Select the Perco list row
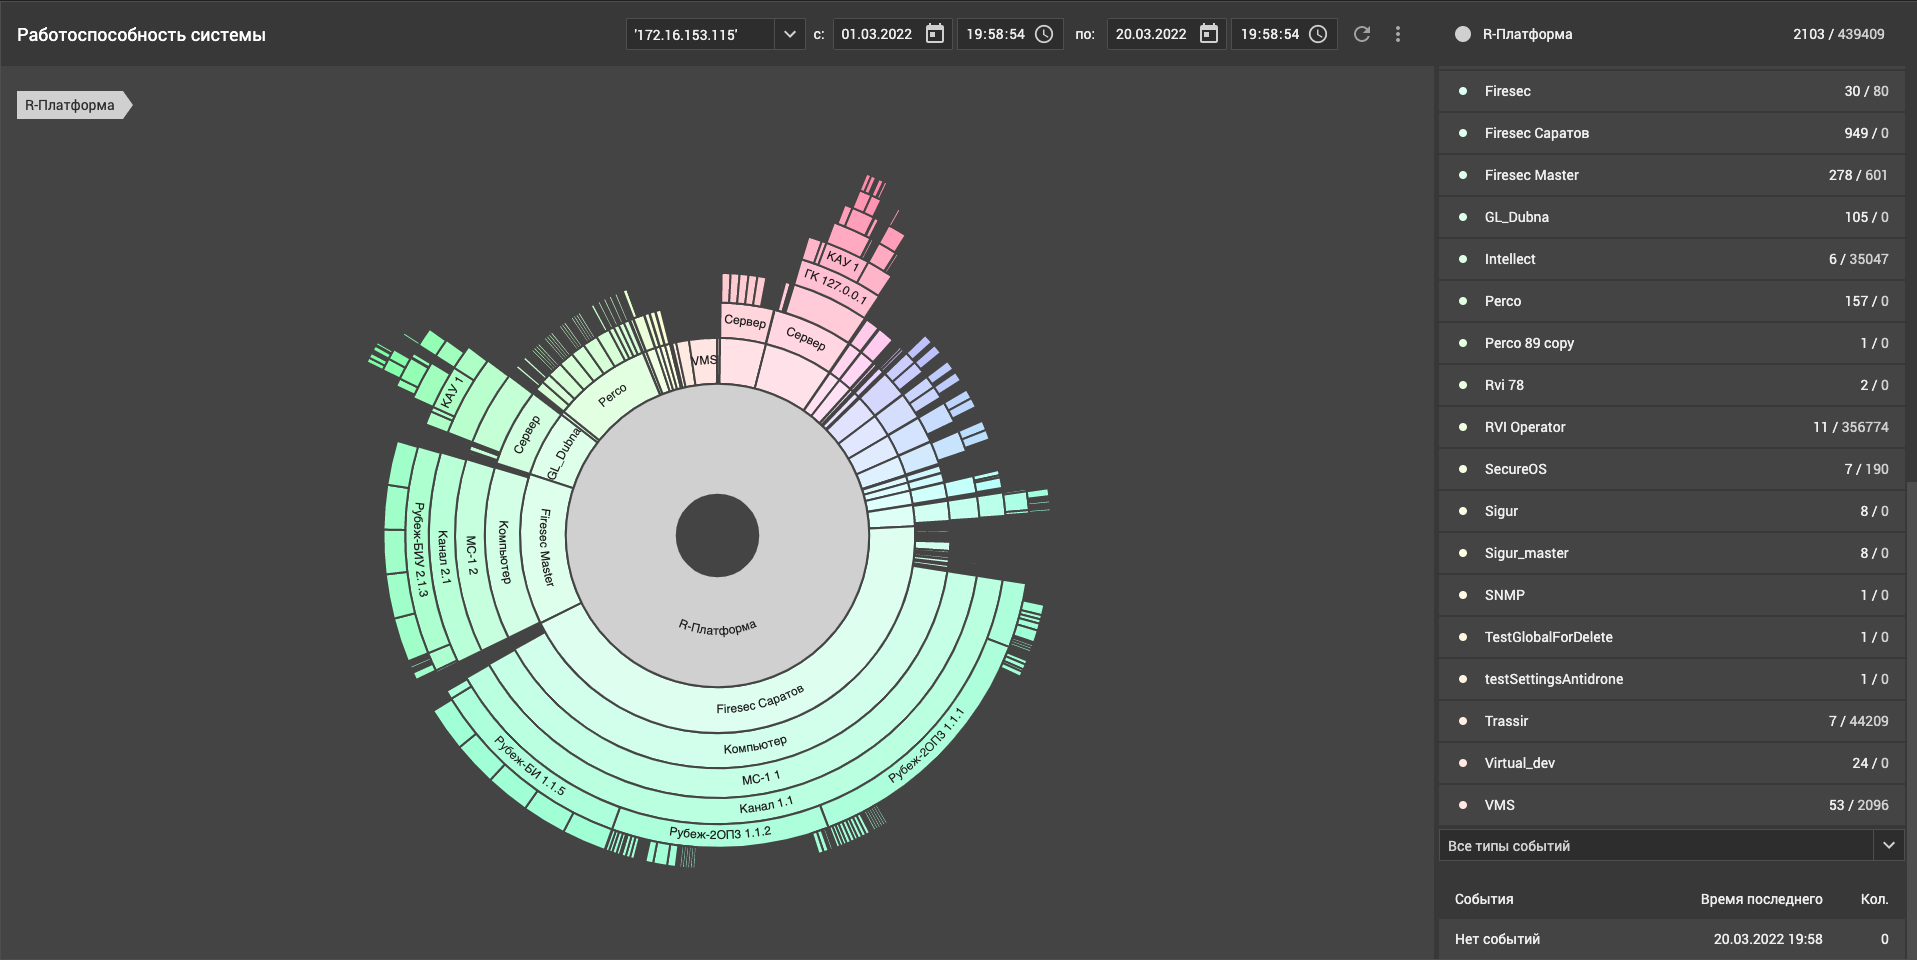This screenshot has width=1917, height=960. (x=1671, y=301)
